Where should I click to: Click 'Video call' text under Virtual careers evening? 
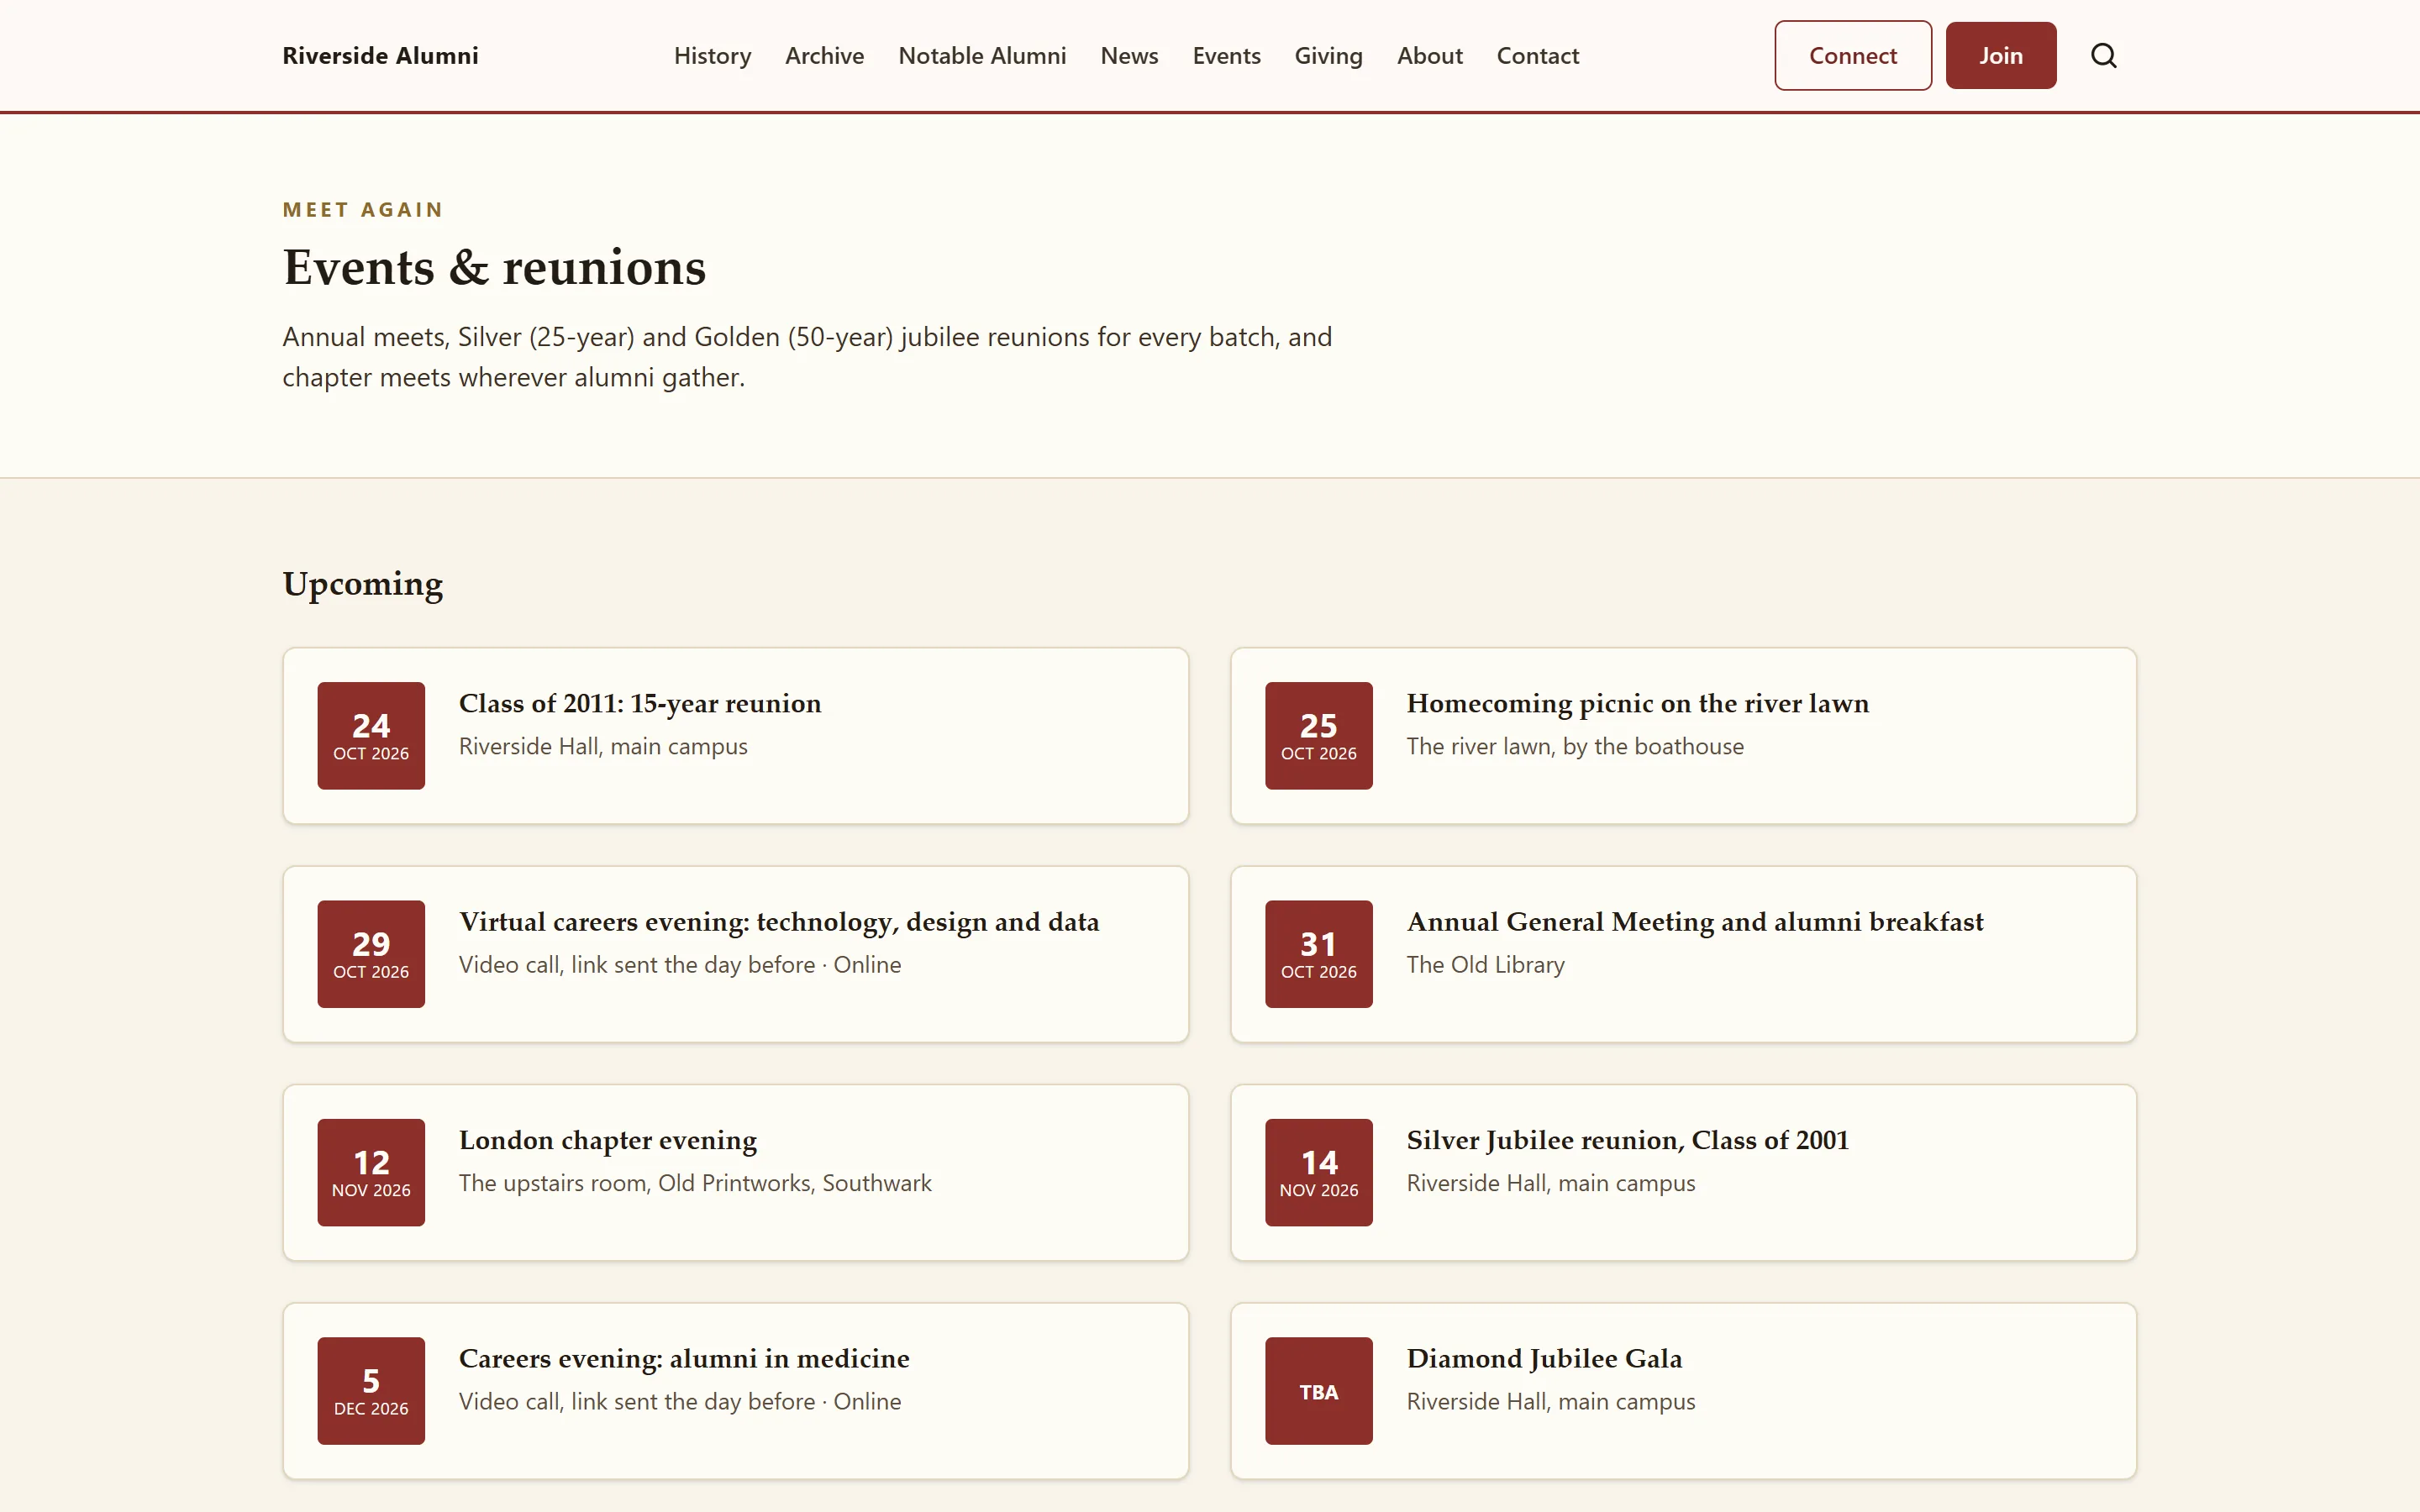(x=680, y=965)
